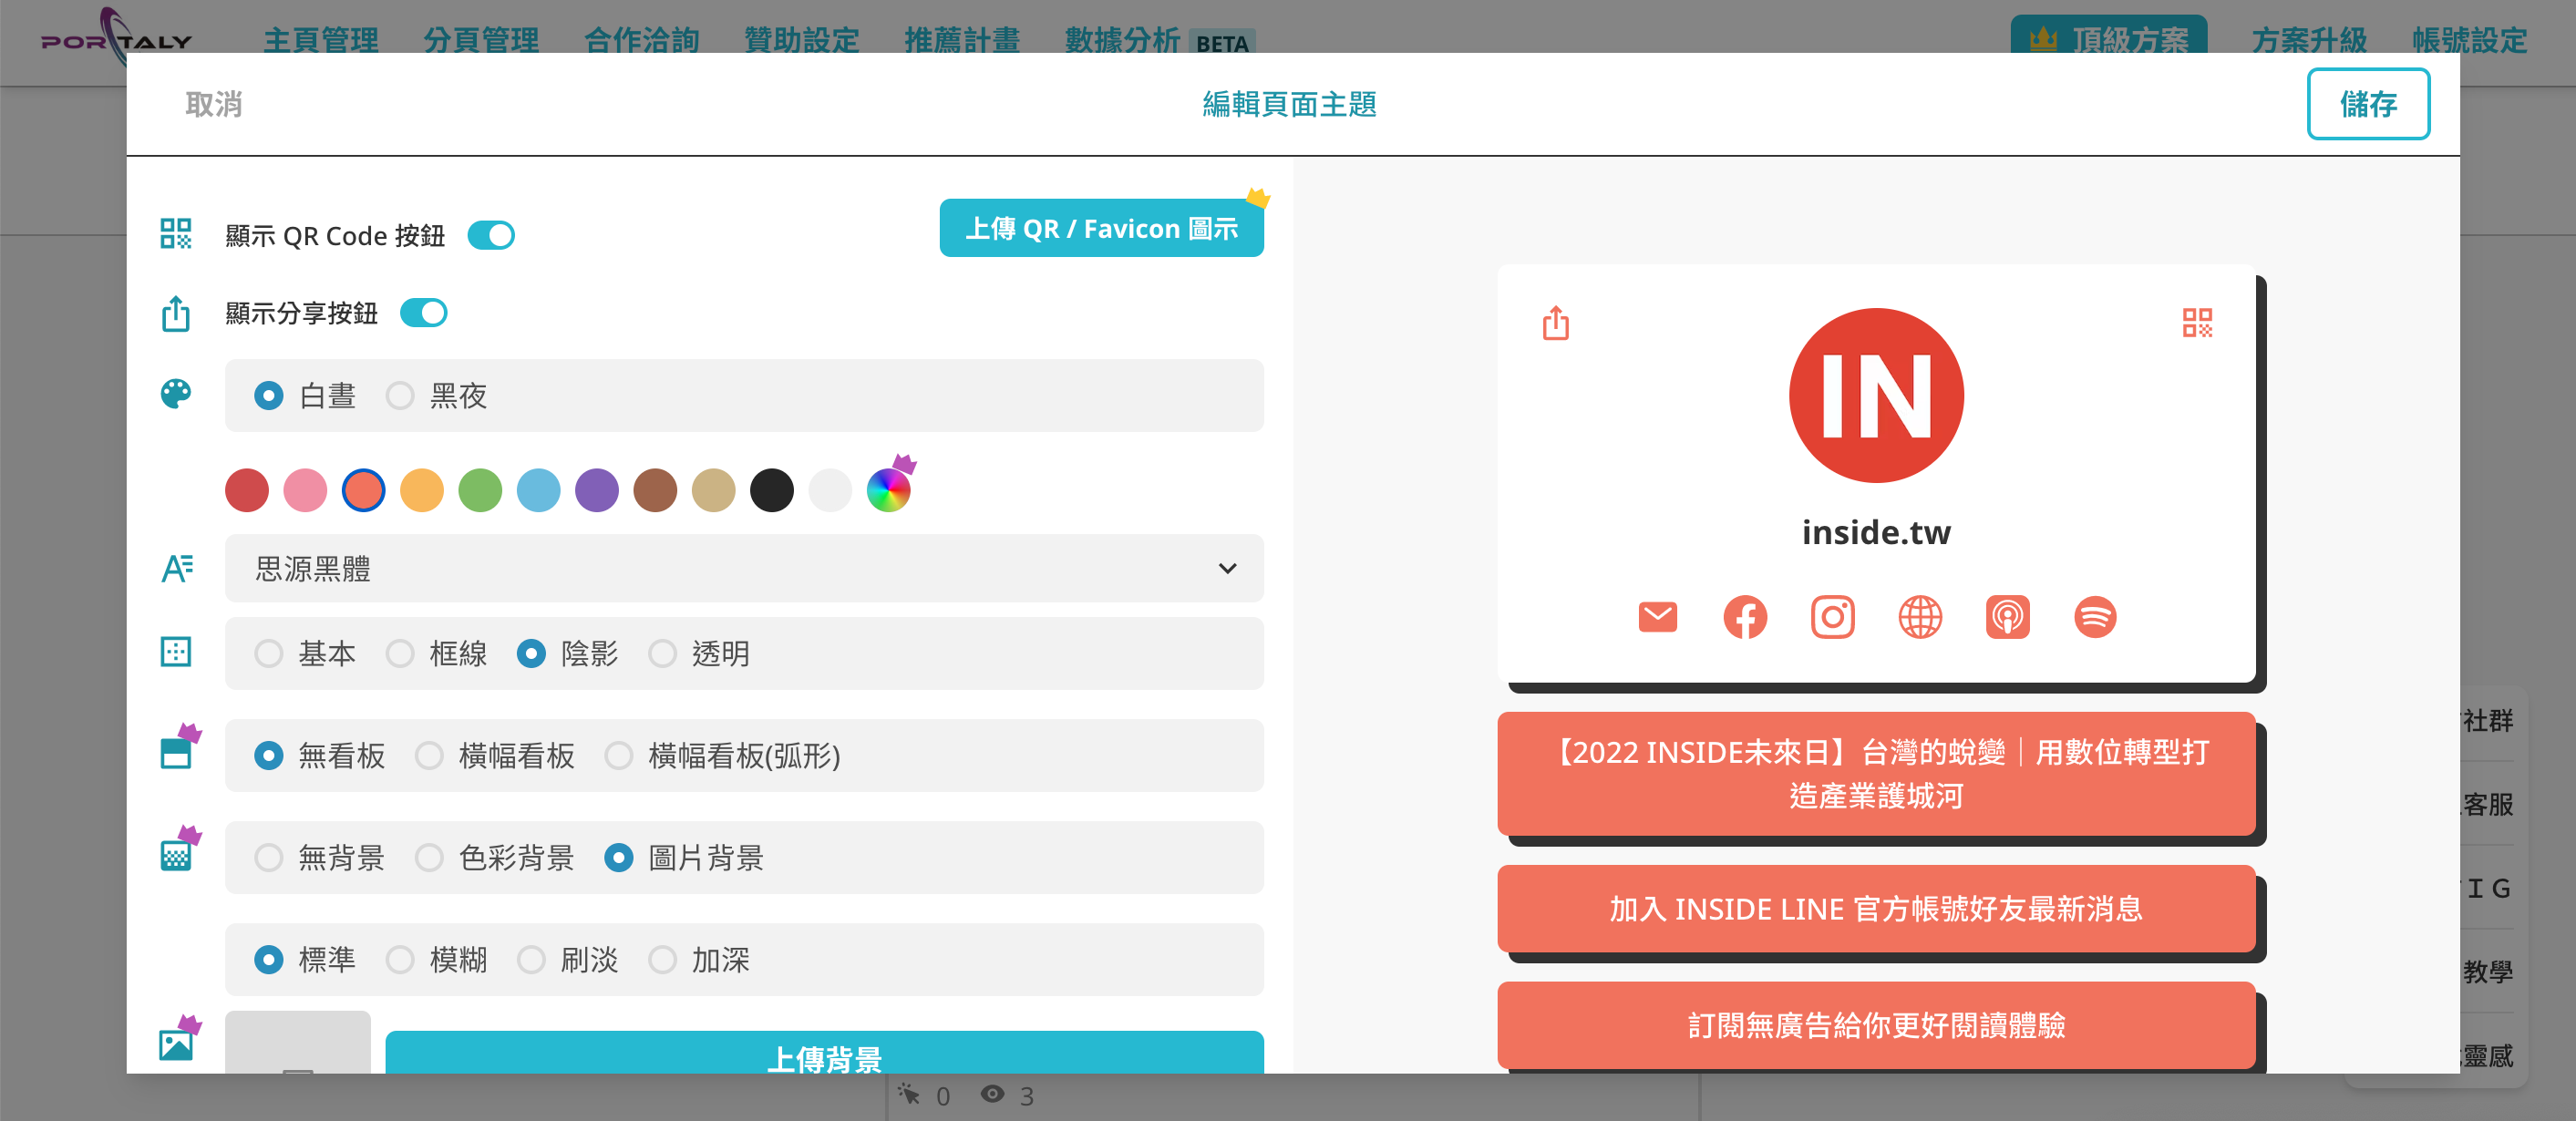2576x1121 pixels.
Task: Open the 帳號設定 account settings link
Action: tap(2469, 40)
